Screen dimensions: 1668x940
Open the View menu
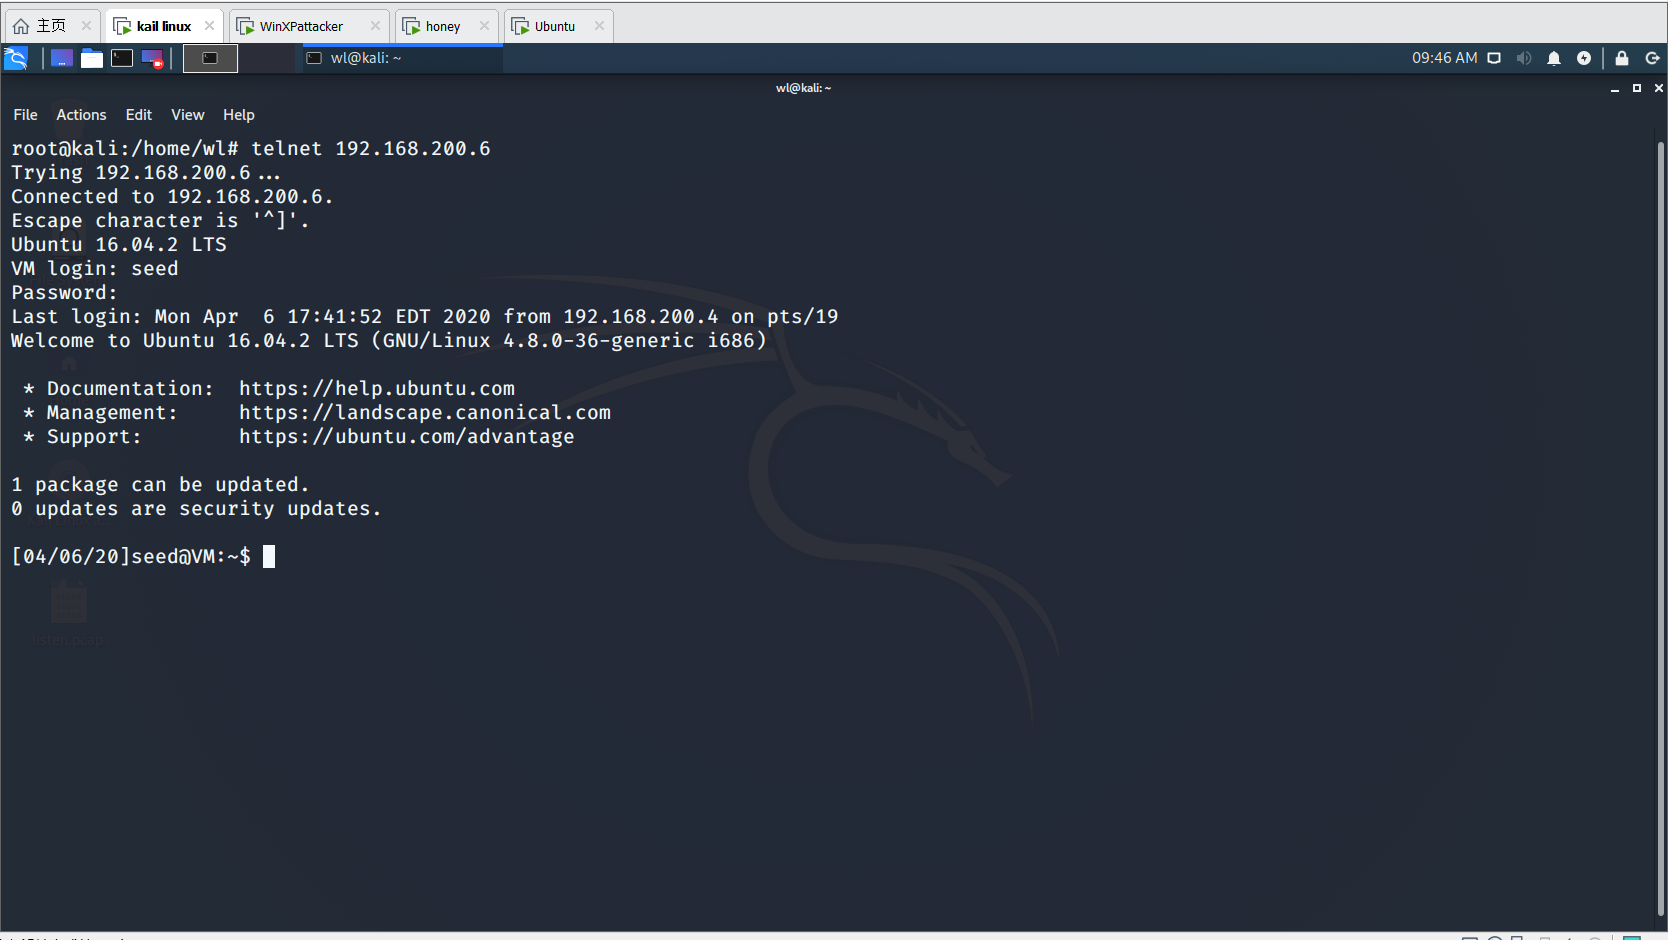point(187,115)
